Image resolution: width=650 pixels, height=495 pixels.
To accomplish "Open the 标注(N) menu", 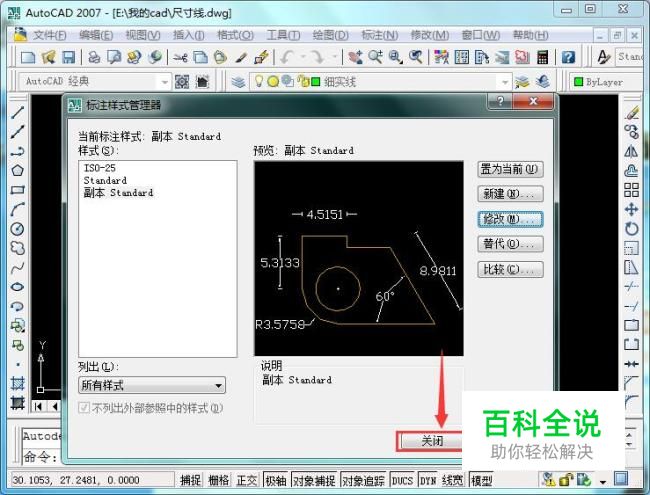I will pyautogui.click(x=380, y=35).
